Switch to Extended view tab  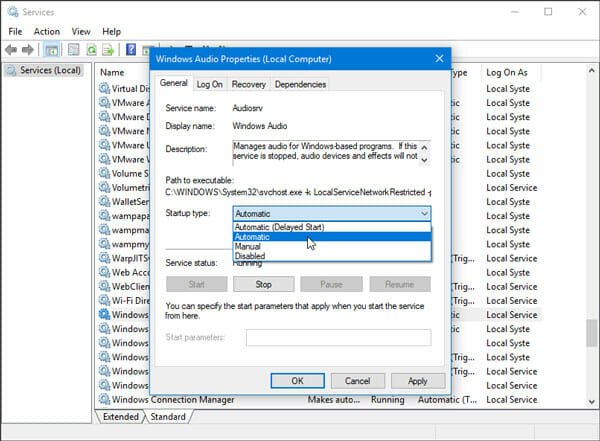120,416
